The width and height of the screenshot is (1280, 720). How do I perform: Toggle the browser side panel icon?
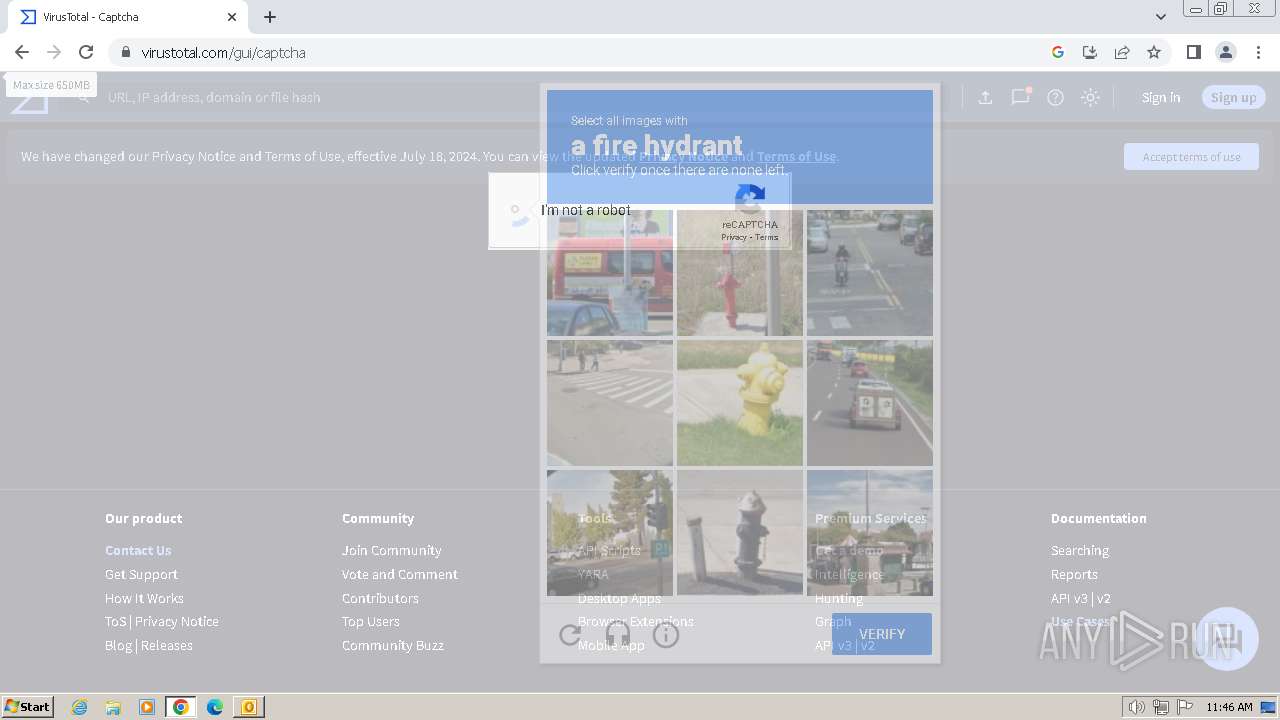click(1193, 52)
